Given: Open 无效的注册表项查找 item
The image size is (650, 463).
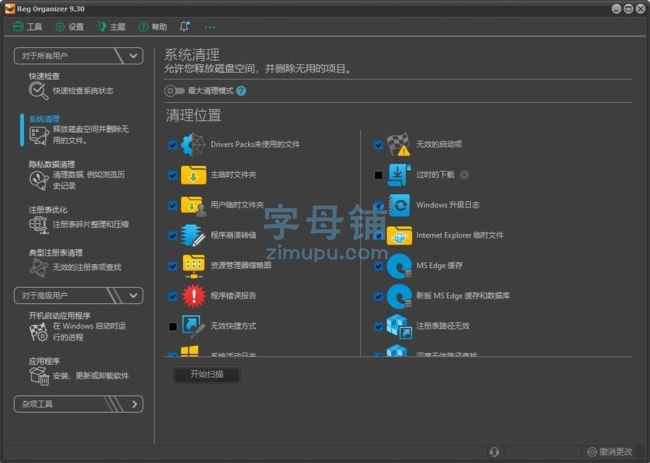Looking at the screenshot, I should (x=87, y=267).
